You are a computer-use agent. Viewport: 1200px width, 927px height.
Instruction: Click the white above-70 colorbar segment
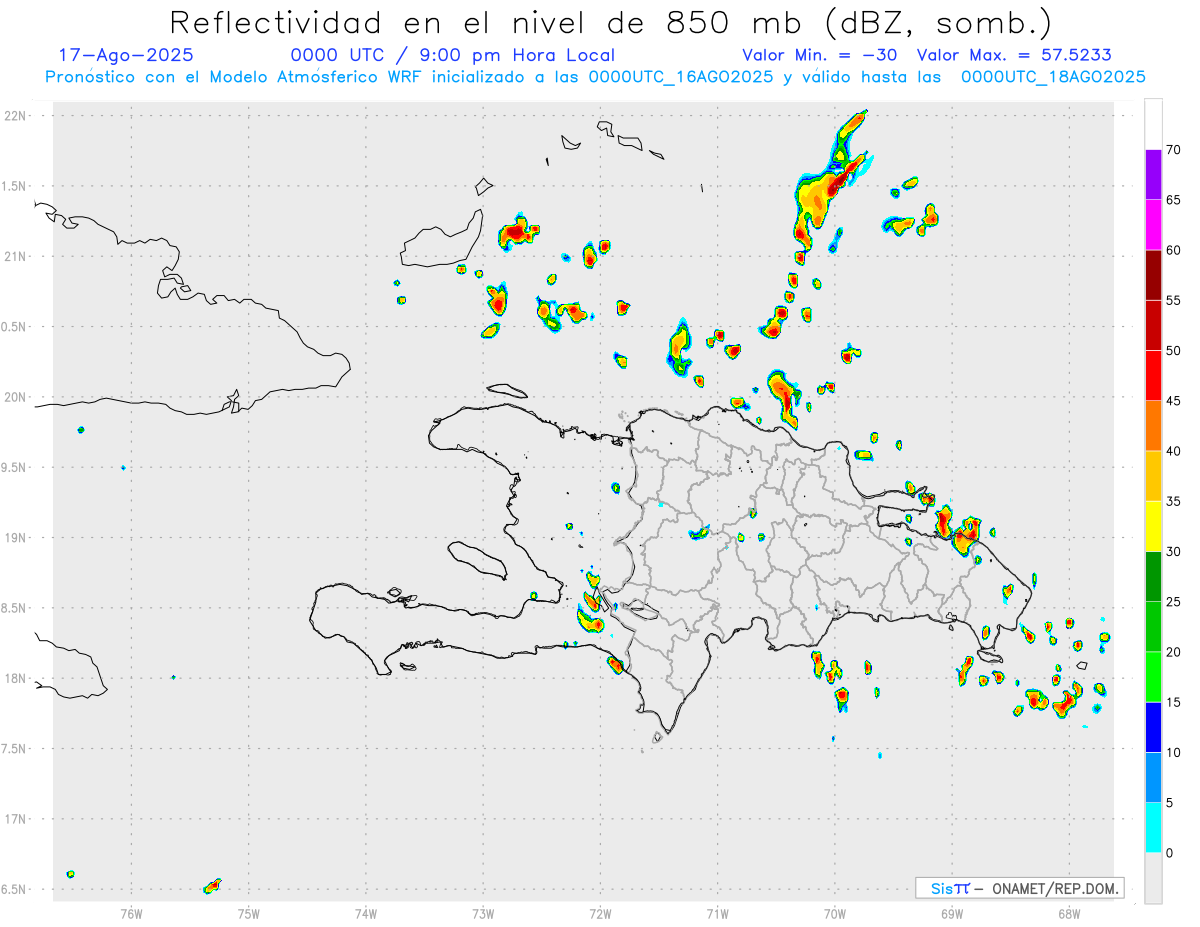pos(1153,124)
